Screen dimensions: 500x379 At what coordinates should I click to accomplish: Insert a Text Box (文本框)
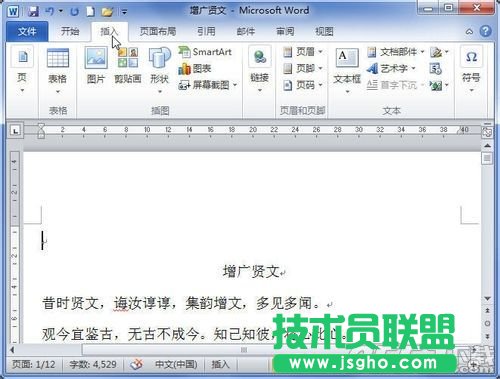click(347, 71)
